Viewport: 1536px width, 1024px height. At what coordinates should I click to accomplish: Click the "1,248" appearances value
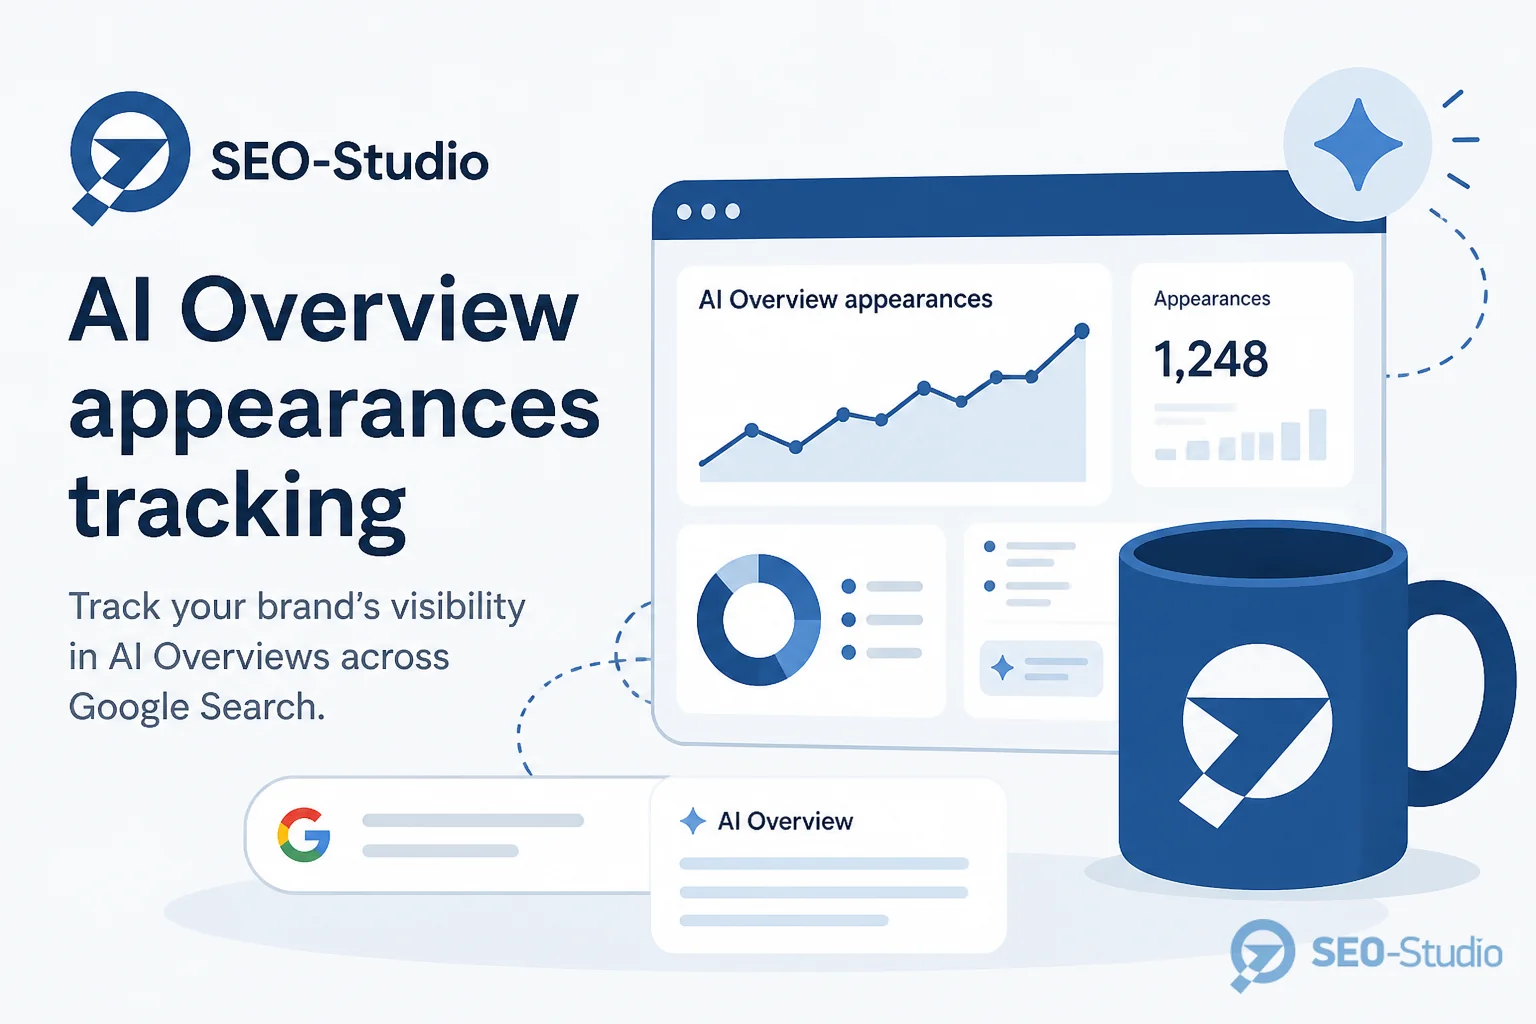pos(1211,359)
